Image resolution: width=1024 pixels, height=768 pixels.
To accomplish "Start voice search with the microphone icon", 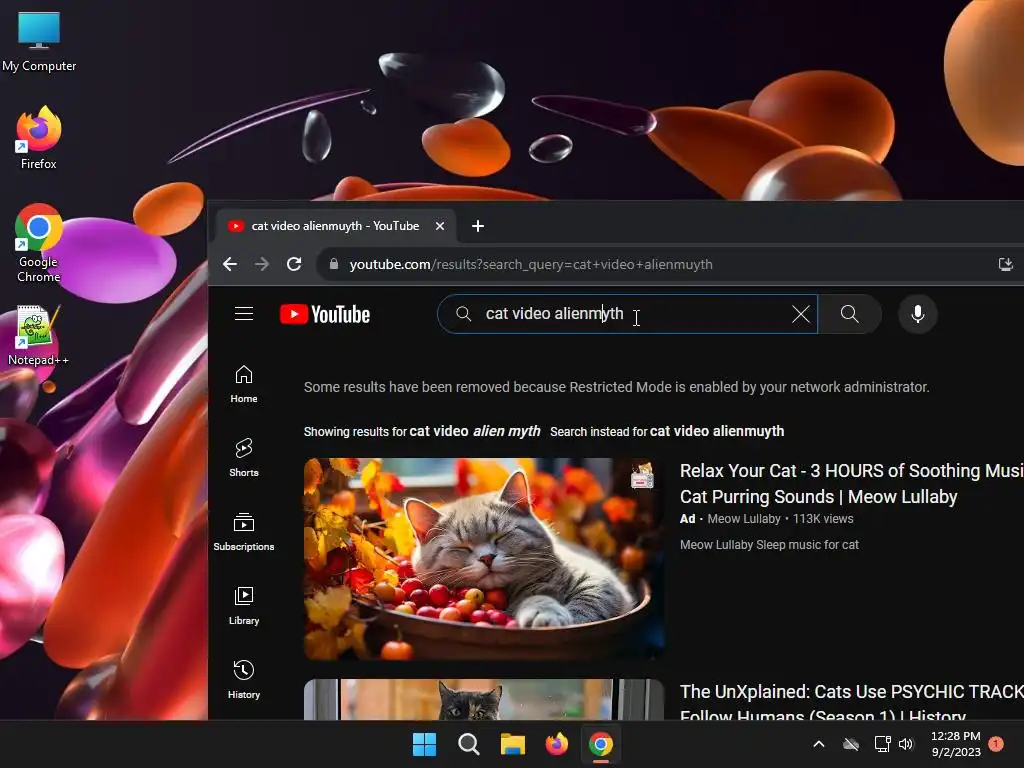I will (918, 314).
